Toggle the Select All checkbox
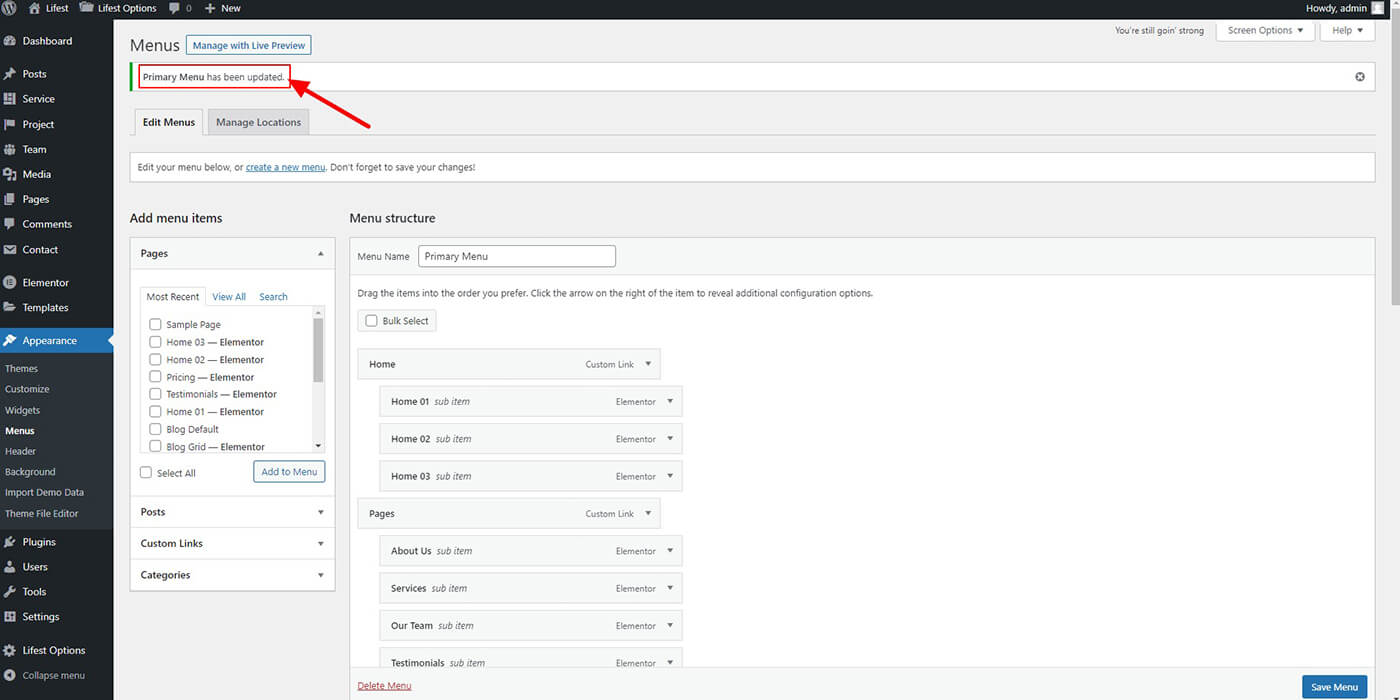1400x700 pixels. coord(146,473)
